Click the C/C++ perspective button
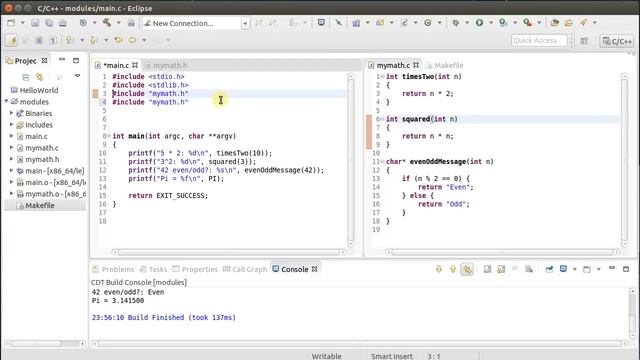Screen dimensions: 640x360 pyautogui.click(x=617, y=41)
